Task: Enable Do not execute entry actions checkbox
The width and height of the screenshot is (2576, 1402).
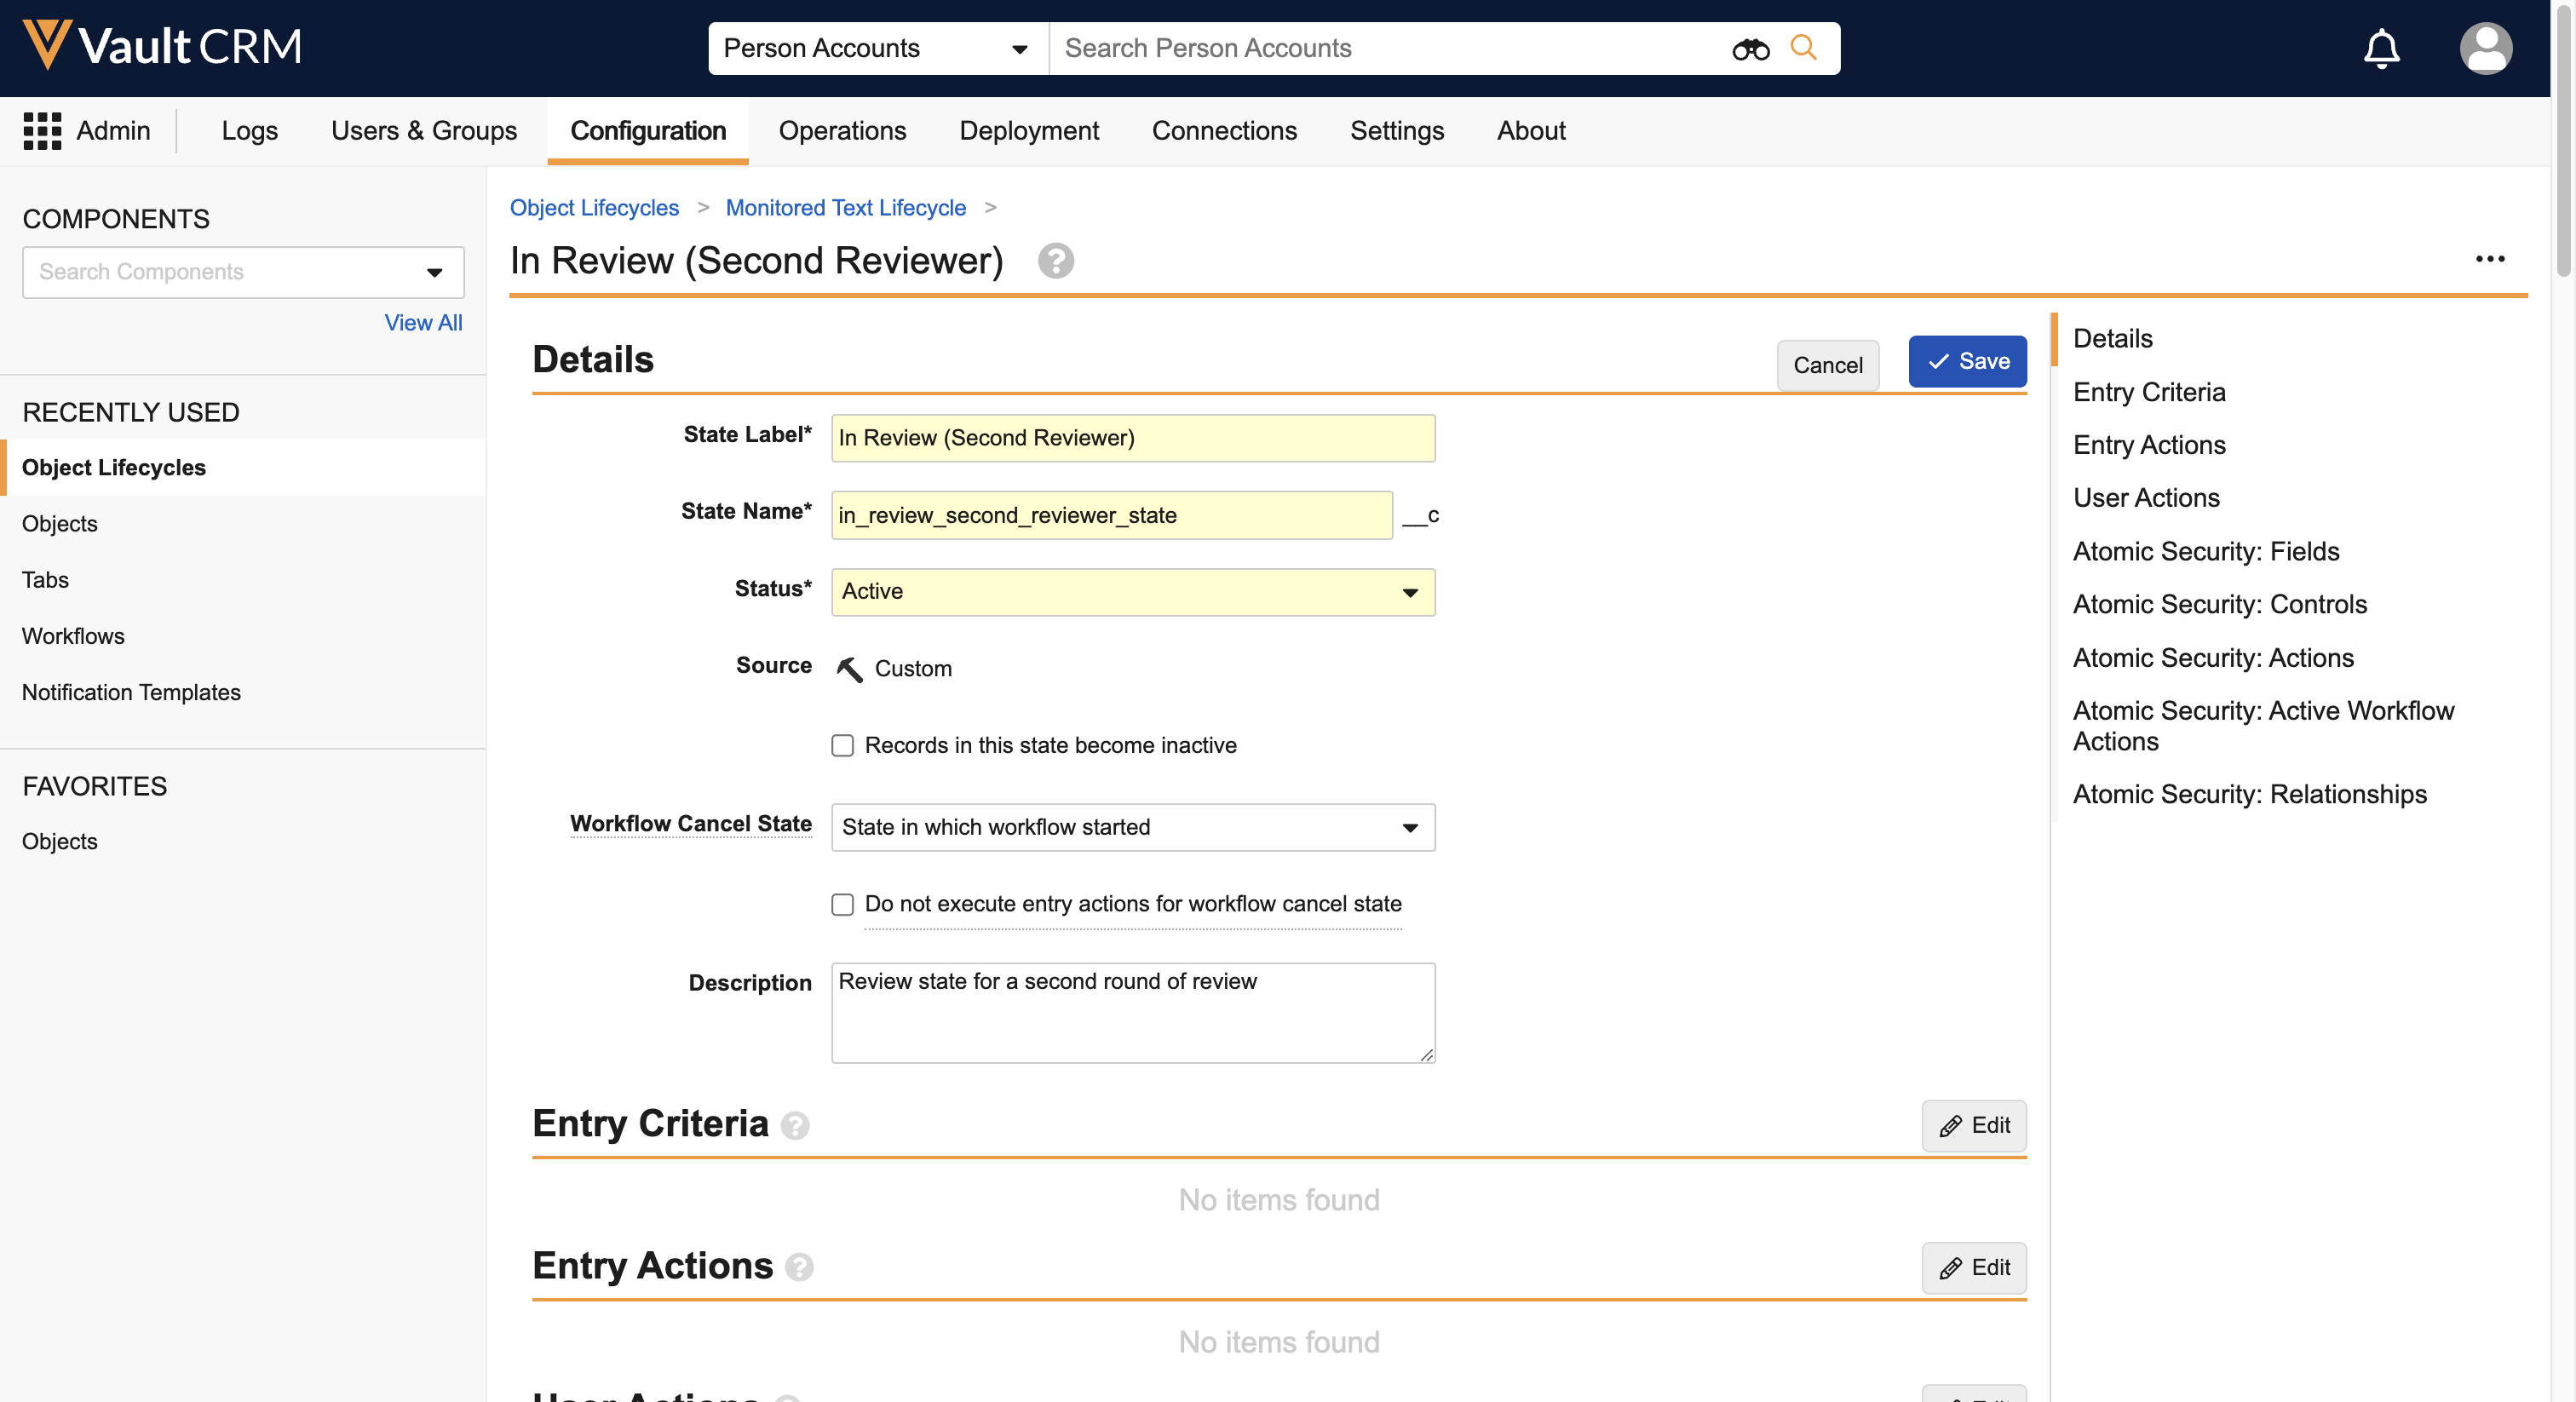Action: point(843,904)
